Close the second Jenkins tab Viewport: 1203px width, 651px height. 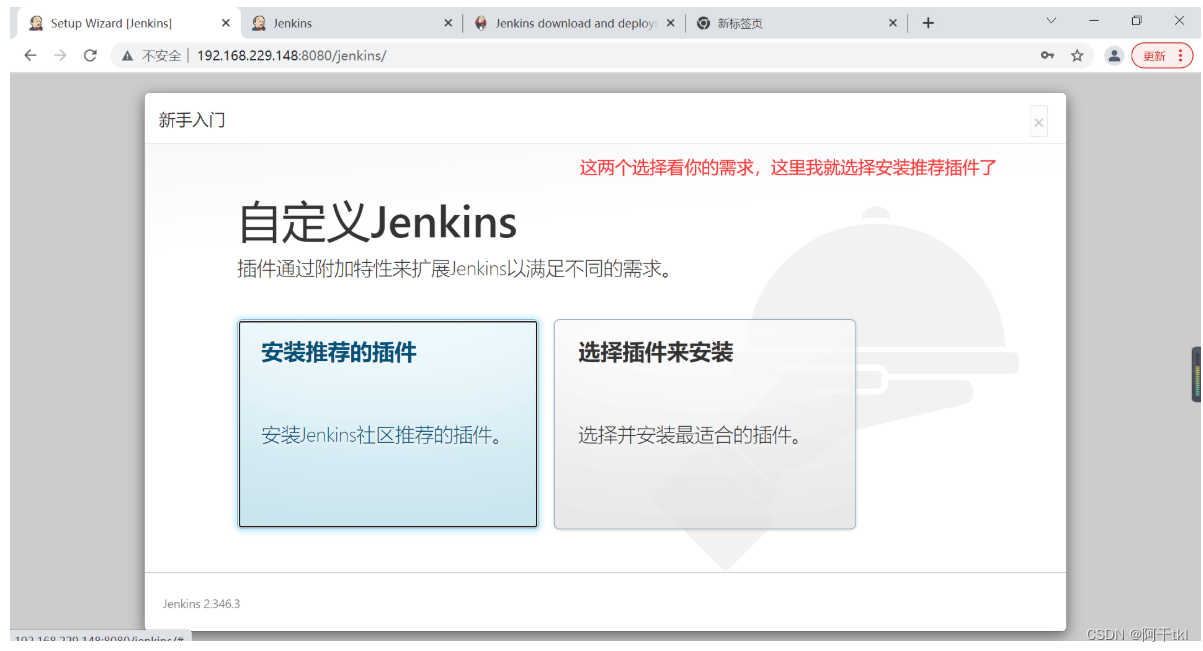pyautogui.click(x=448, y=23)
